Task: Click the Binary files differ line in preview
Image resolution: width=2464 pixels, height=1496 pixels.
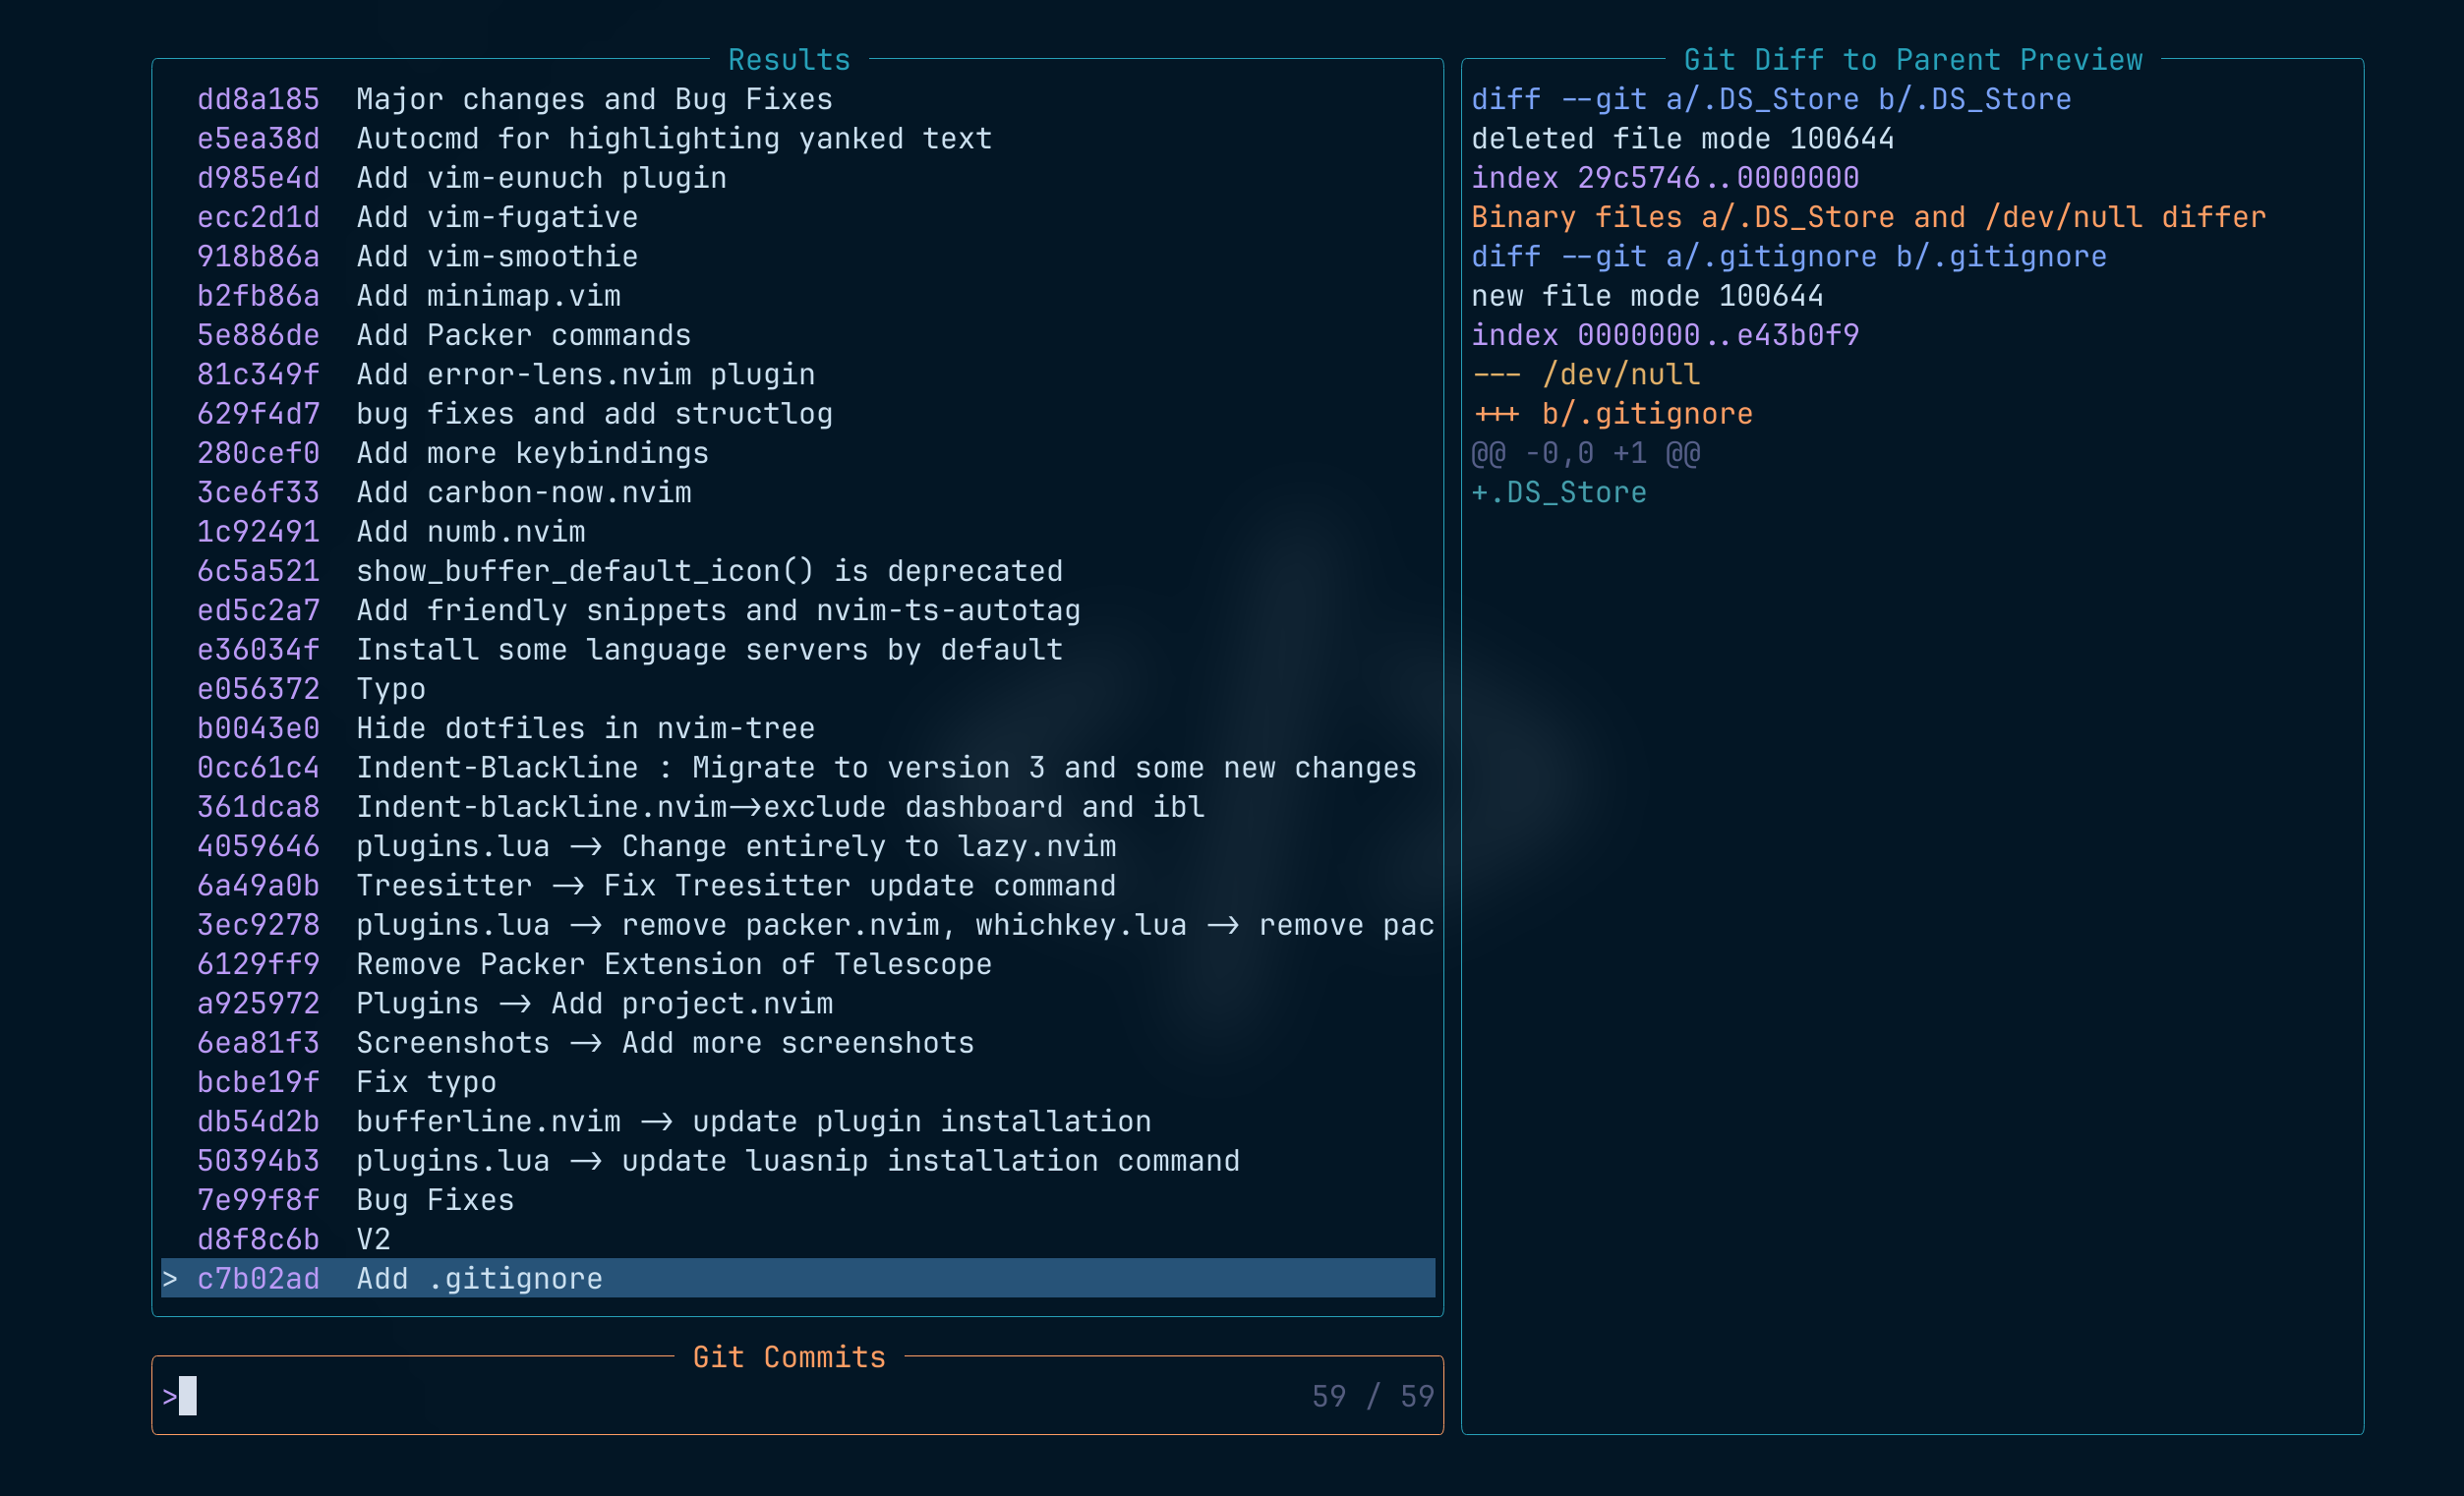Action: 1868,217
